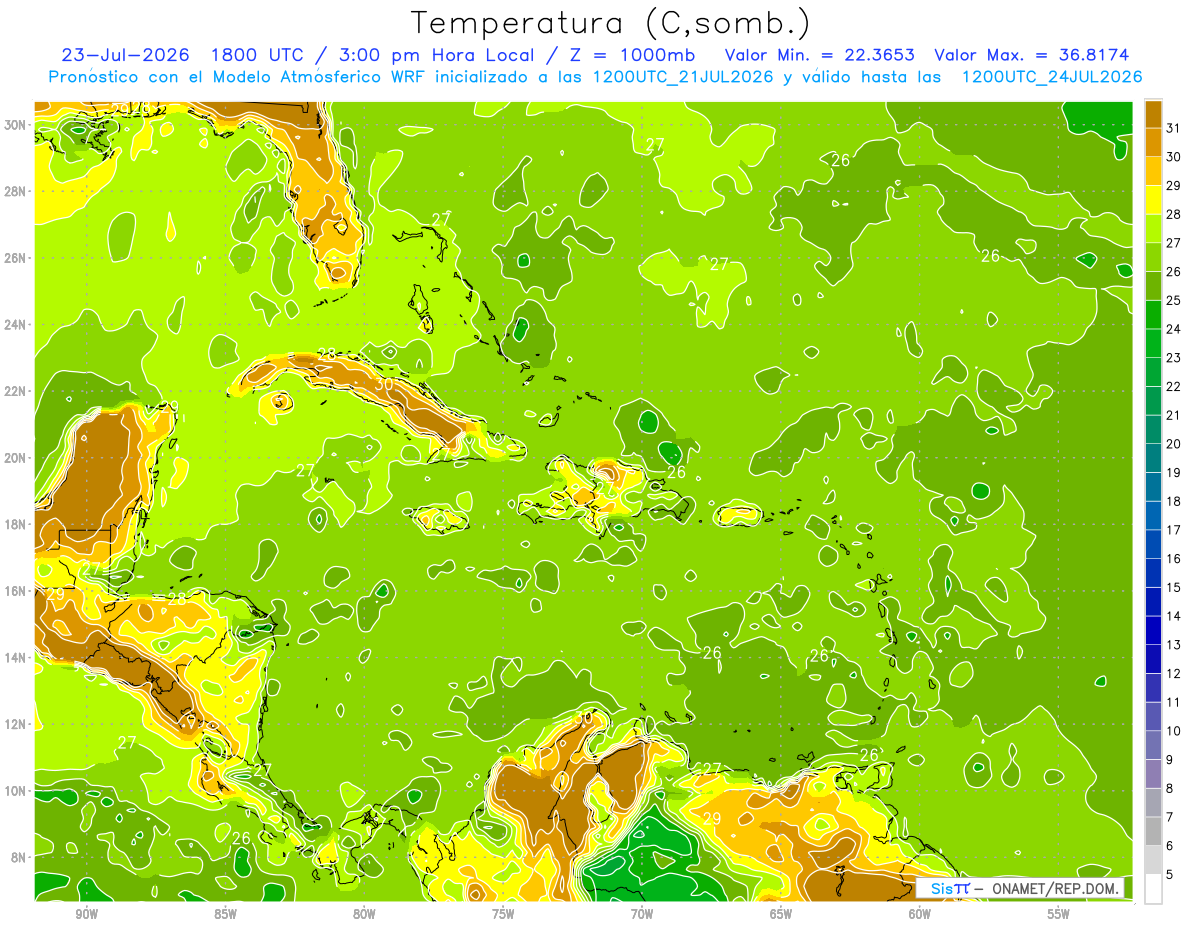Pick the dark brown swatch above legend 31
1200x927 pixels.
pos(1153,114)
